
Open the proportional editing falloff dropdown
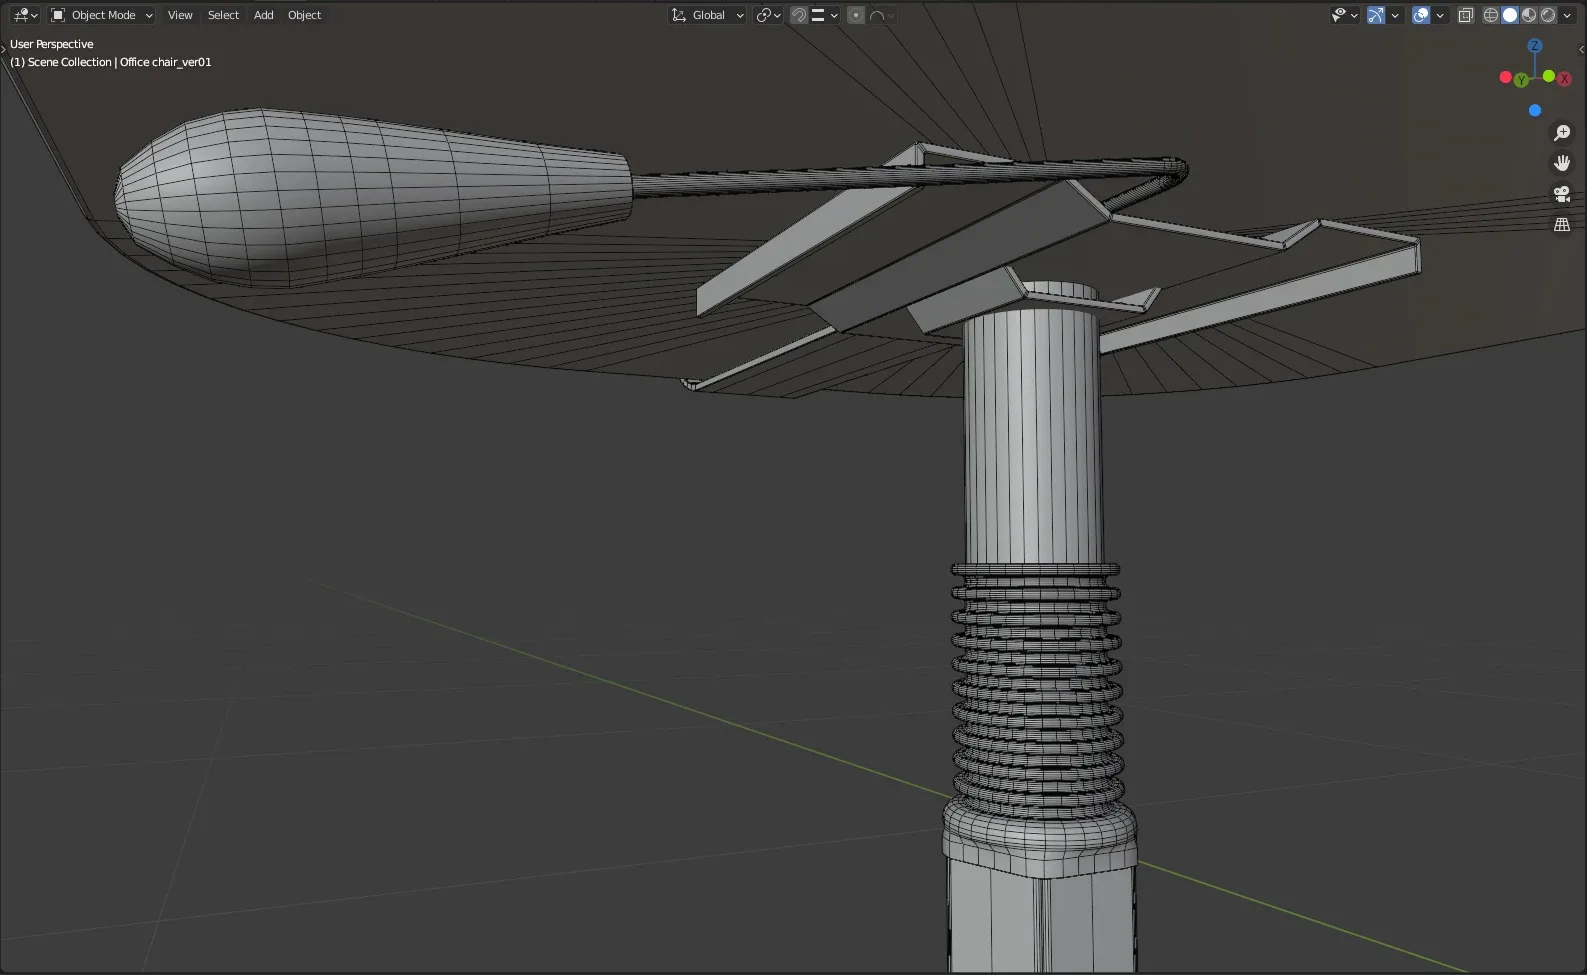[x=882, y=15]
